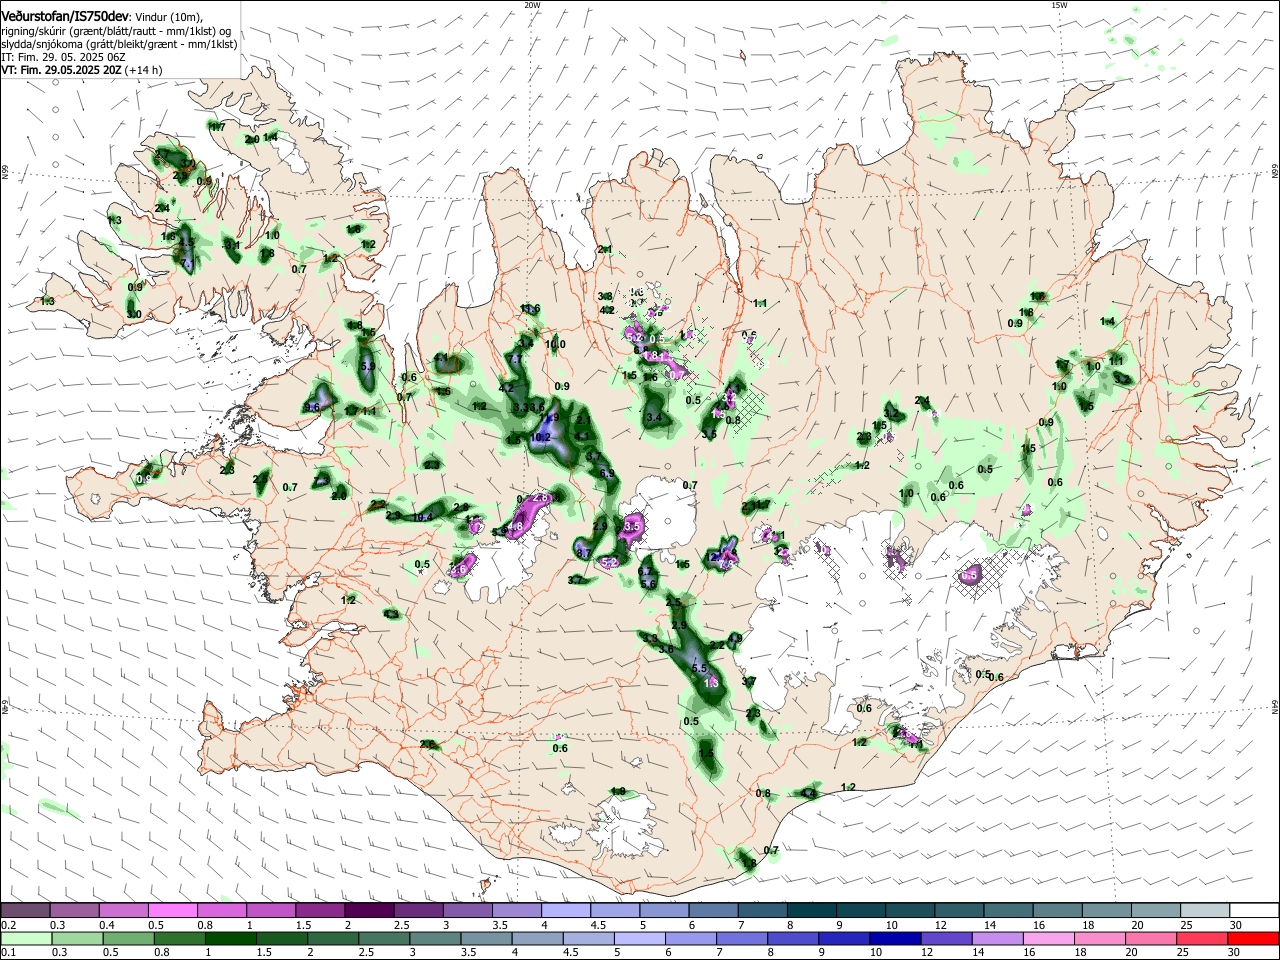This screenshot has height=960, width=1280.
Task: Click pale green bottom swatch between 0.1 and 0.3
Action: point(25,938)
